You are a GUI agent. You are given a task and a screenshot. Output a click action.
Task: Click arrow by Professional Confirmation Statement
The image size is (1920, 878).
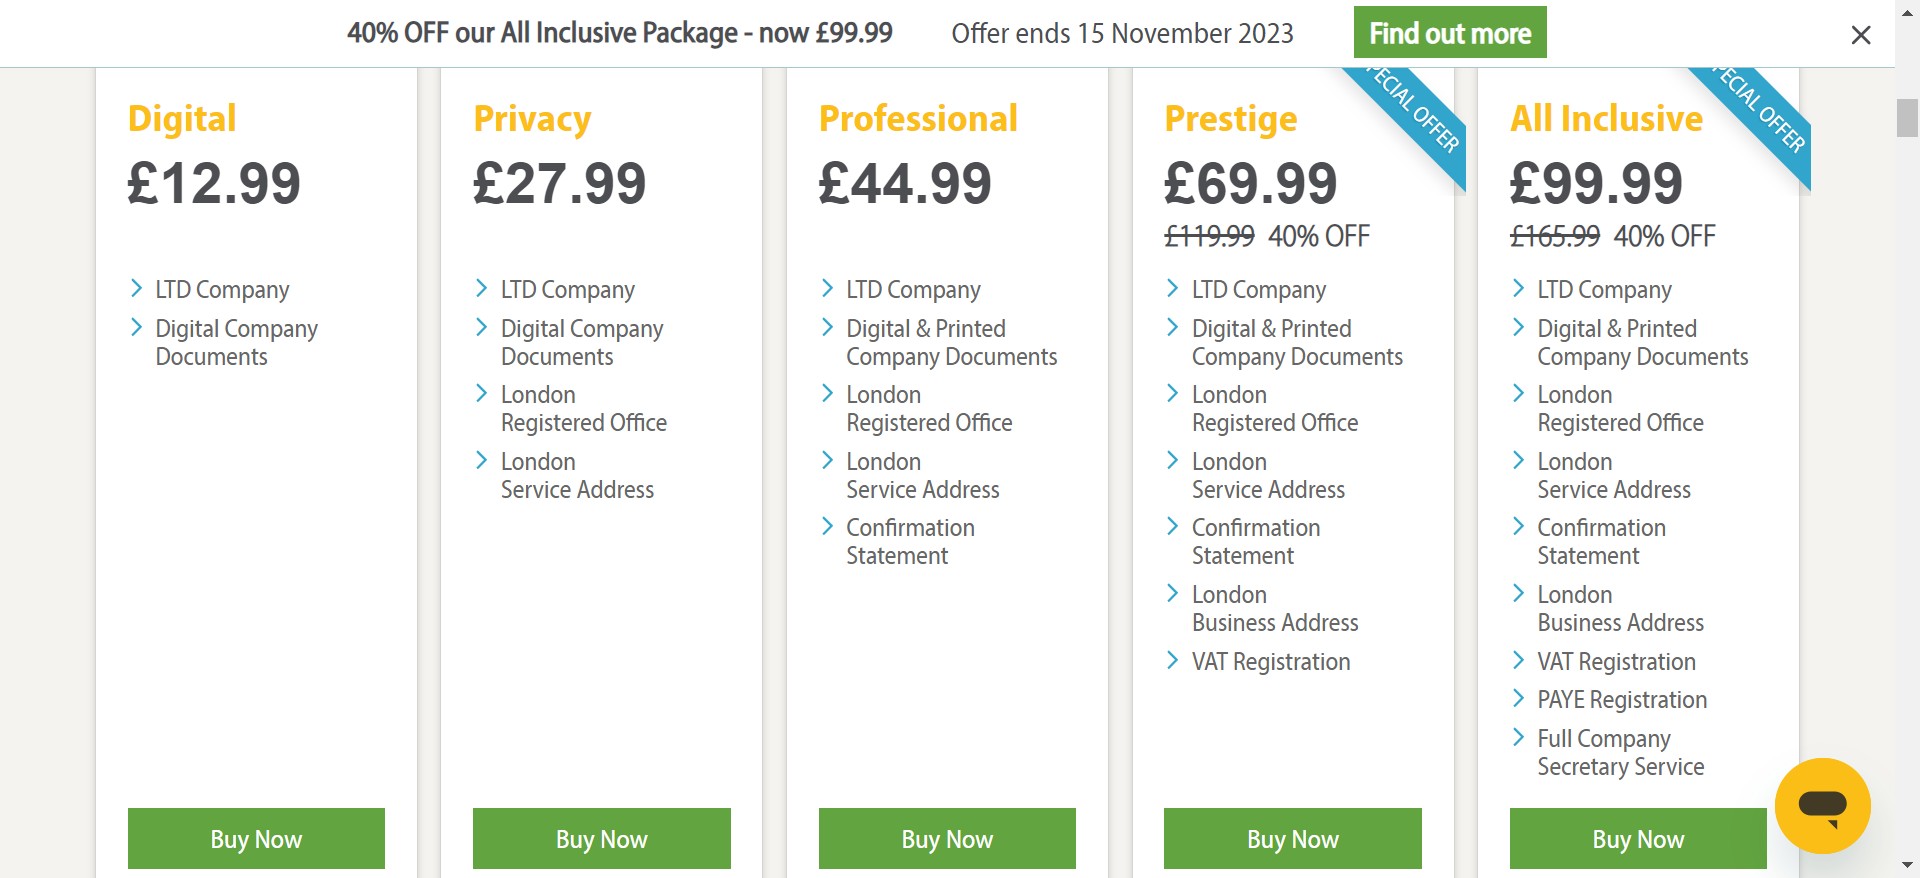827,527
